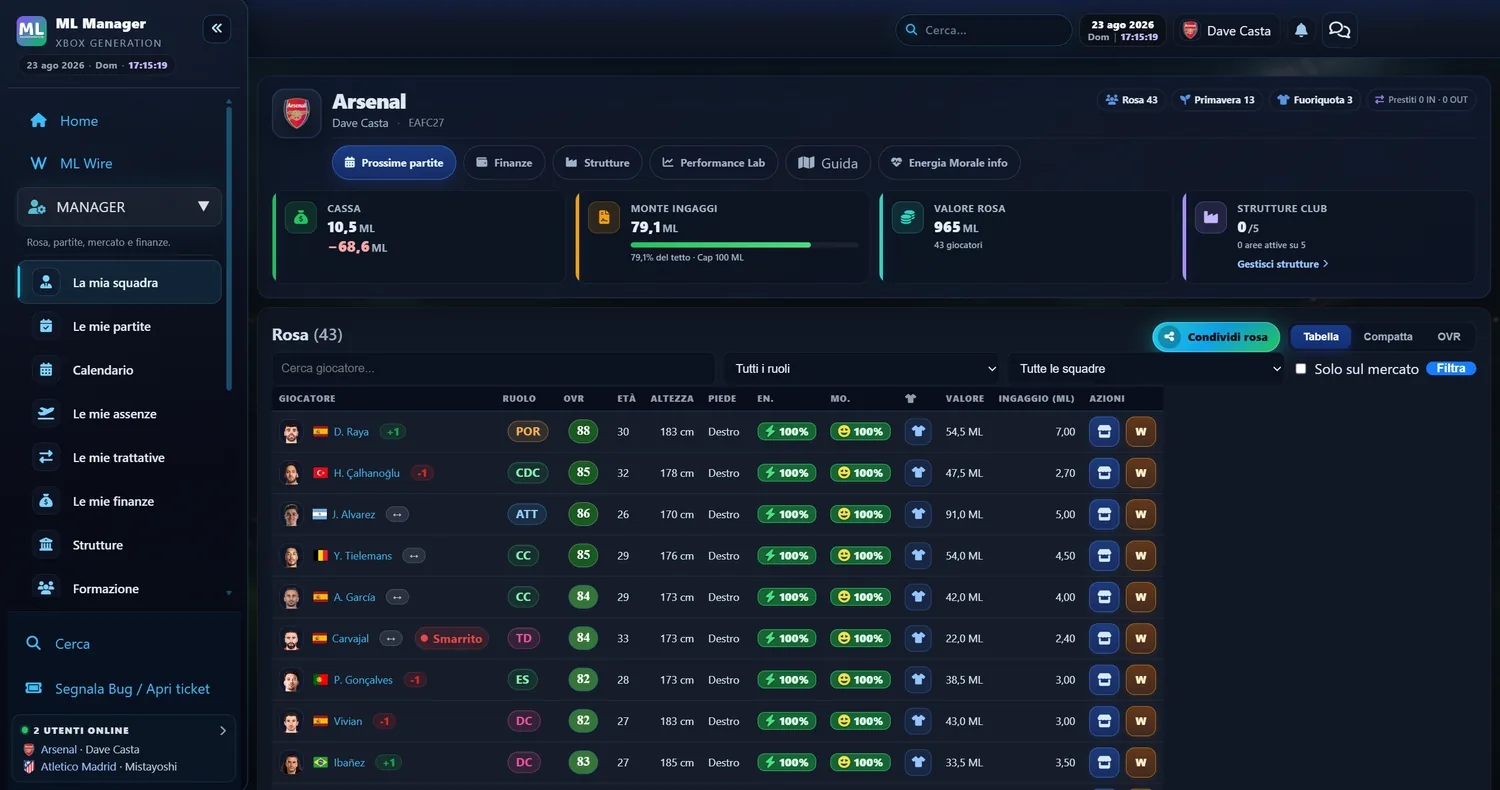Click the Smarrito tag on Carvajal
Viewport: 1500px width, 790px height.
click(451, 638)
